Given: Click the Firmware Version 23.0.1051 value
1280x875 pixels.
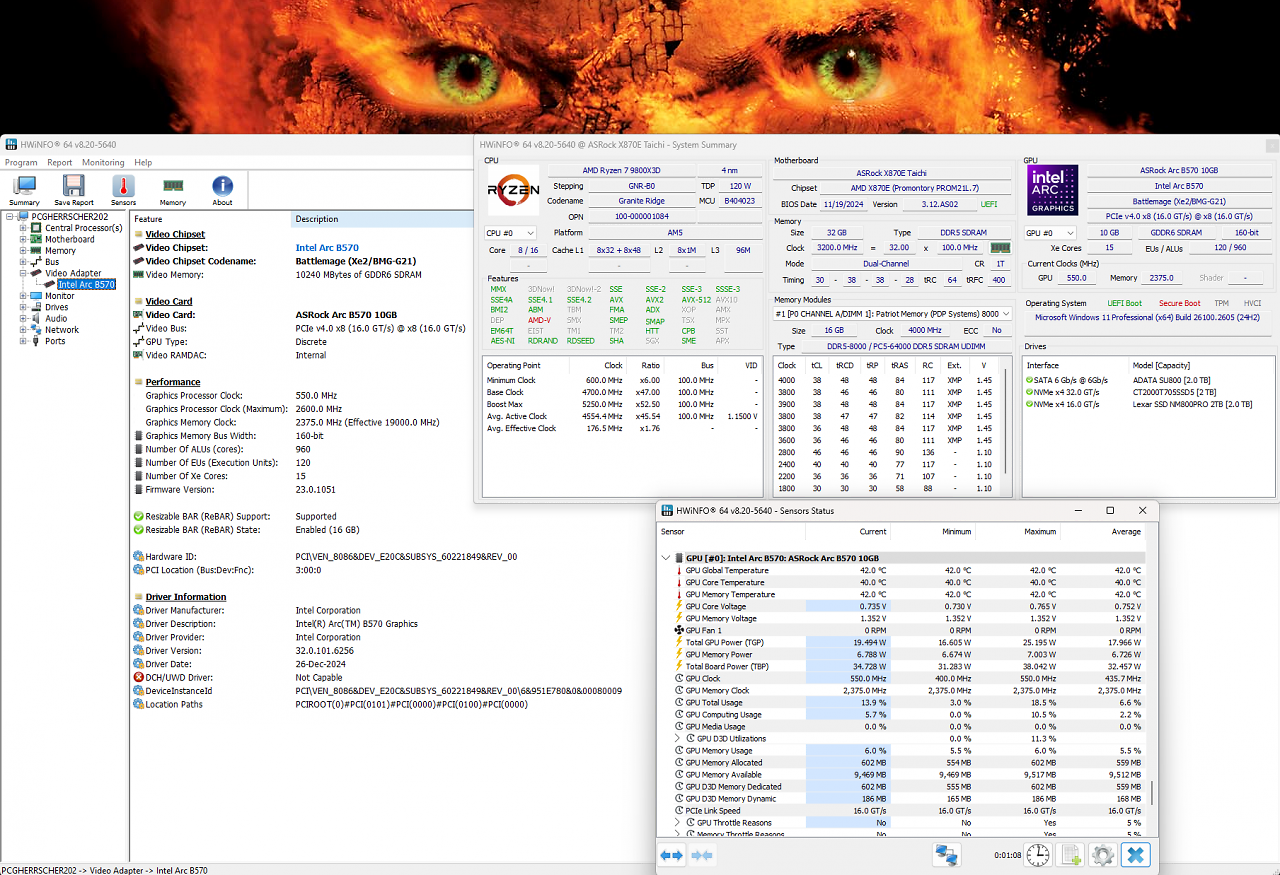Looking at the screenshot, I should point(317,490).
